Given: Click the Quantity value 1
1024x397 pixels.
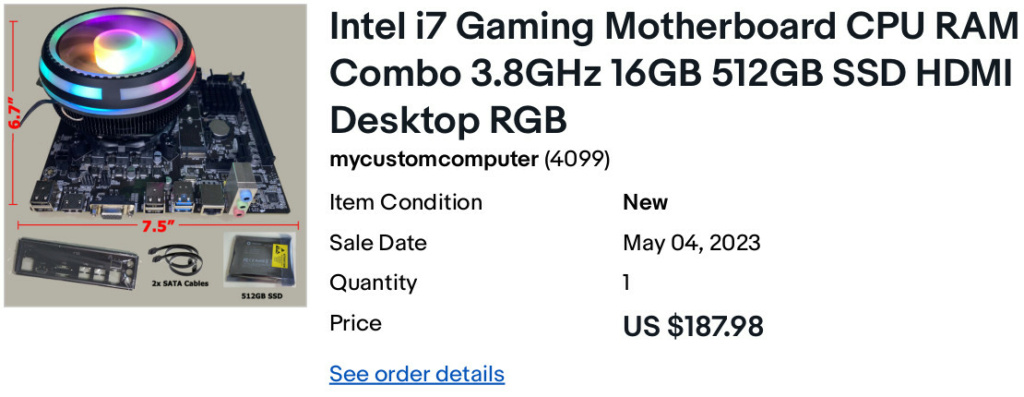Looking at the screenshot, I should point(627,283).
